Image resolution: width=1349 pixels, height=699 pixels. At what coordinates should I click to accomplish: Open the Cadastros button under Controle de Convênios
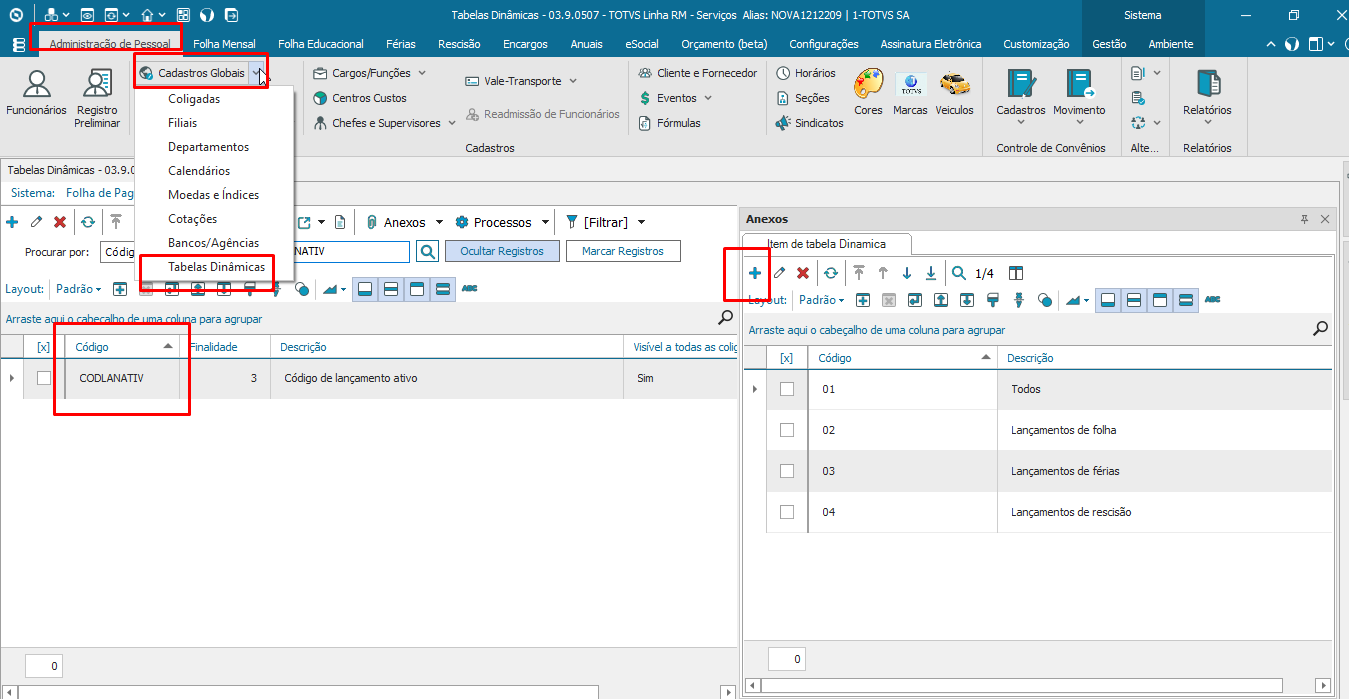click(x=1020, y=97)
